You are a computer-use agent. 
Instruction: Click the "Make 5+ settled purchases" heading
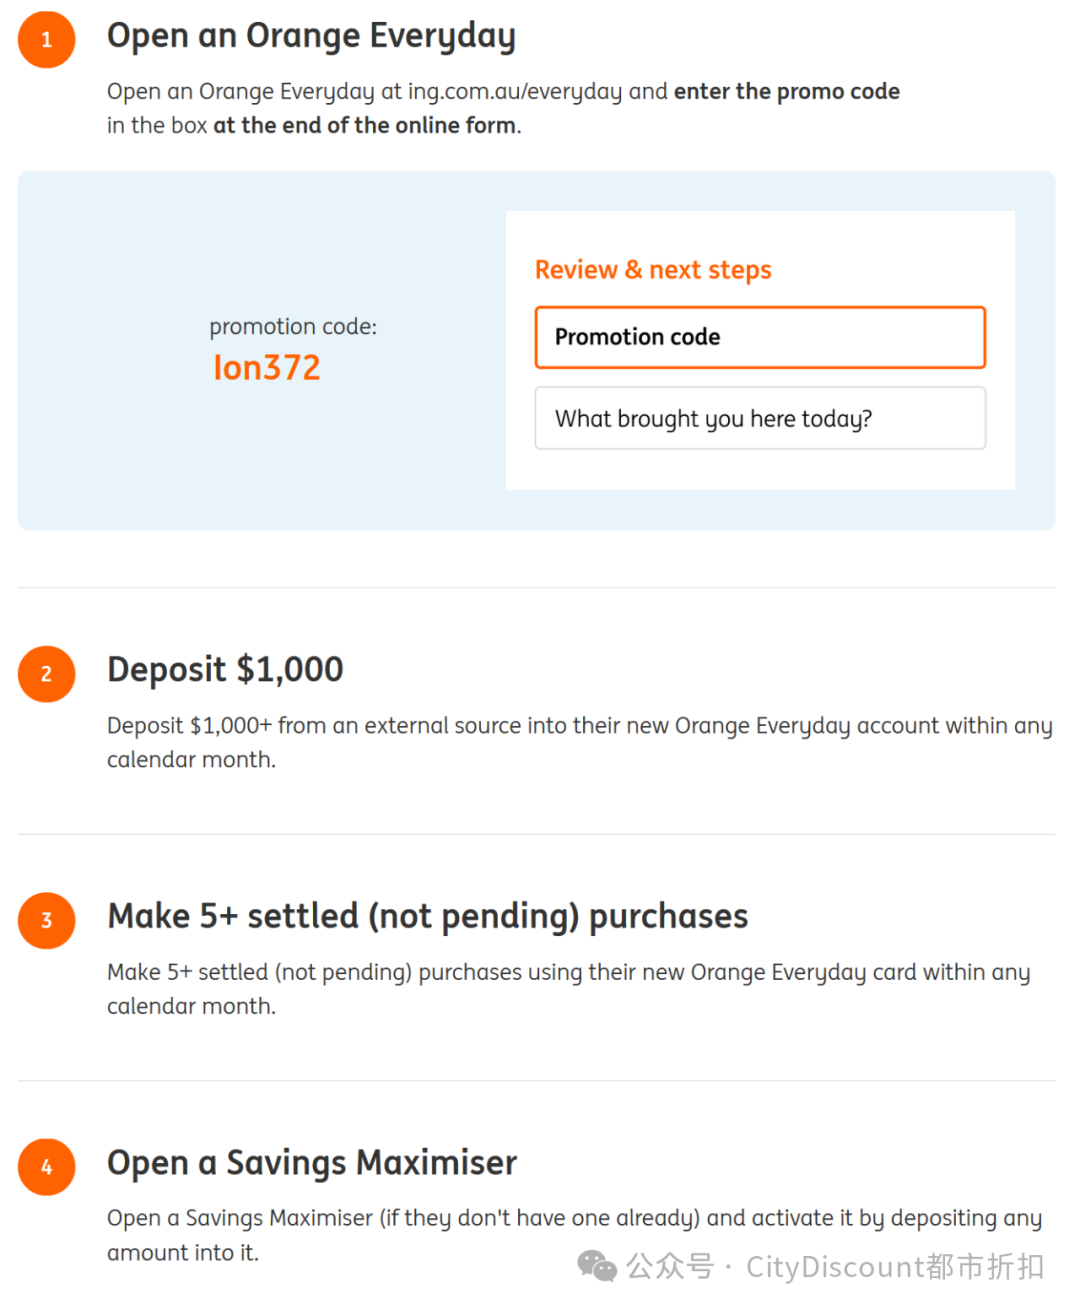coord(427,916)
